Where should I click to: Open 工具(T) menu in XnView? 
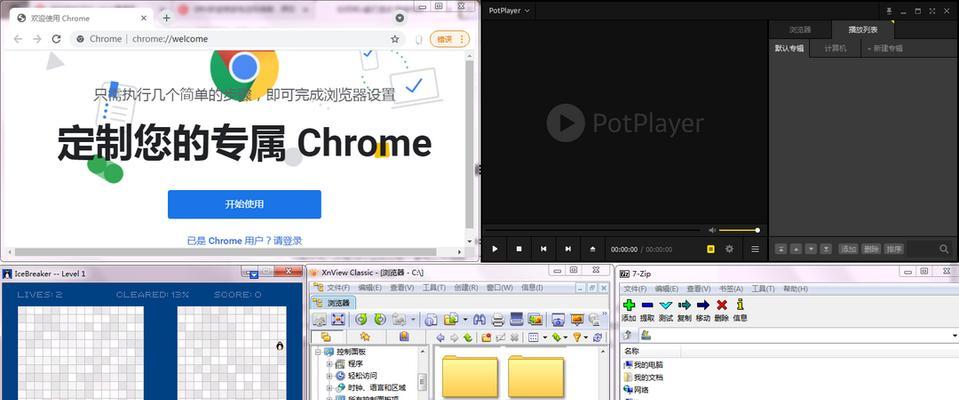pyautogui.click(x=434, y=287)
